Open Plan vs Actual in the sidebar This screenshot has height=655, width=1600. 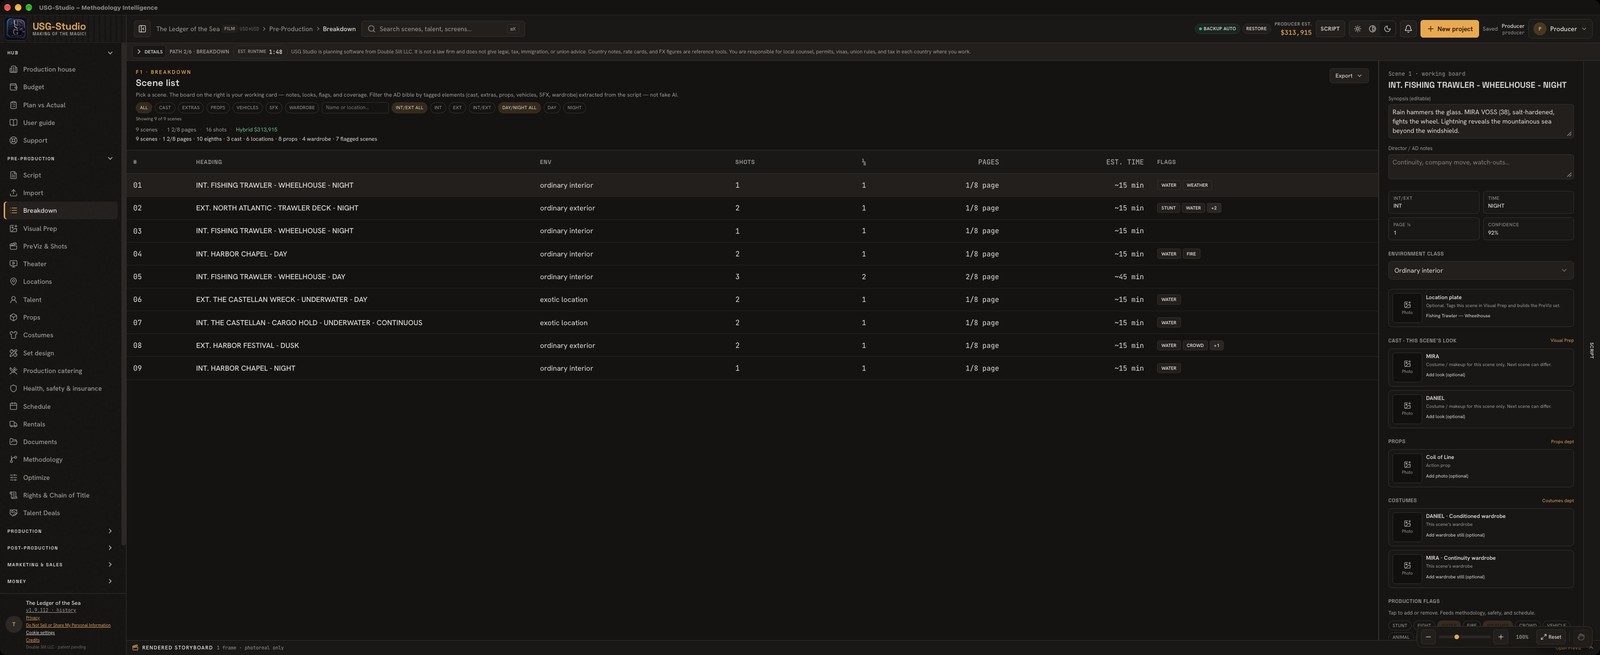pos(60,105)
